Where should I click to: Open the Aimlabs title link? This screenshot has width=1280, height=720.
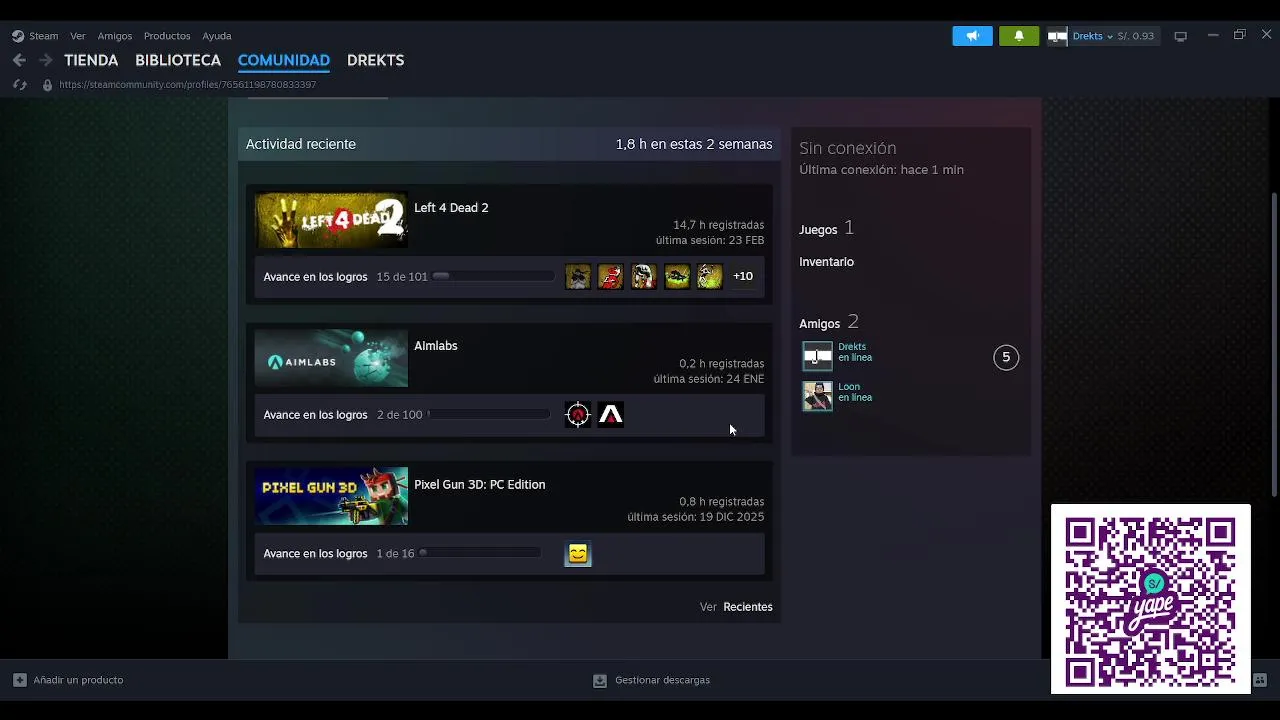(436, 346)
